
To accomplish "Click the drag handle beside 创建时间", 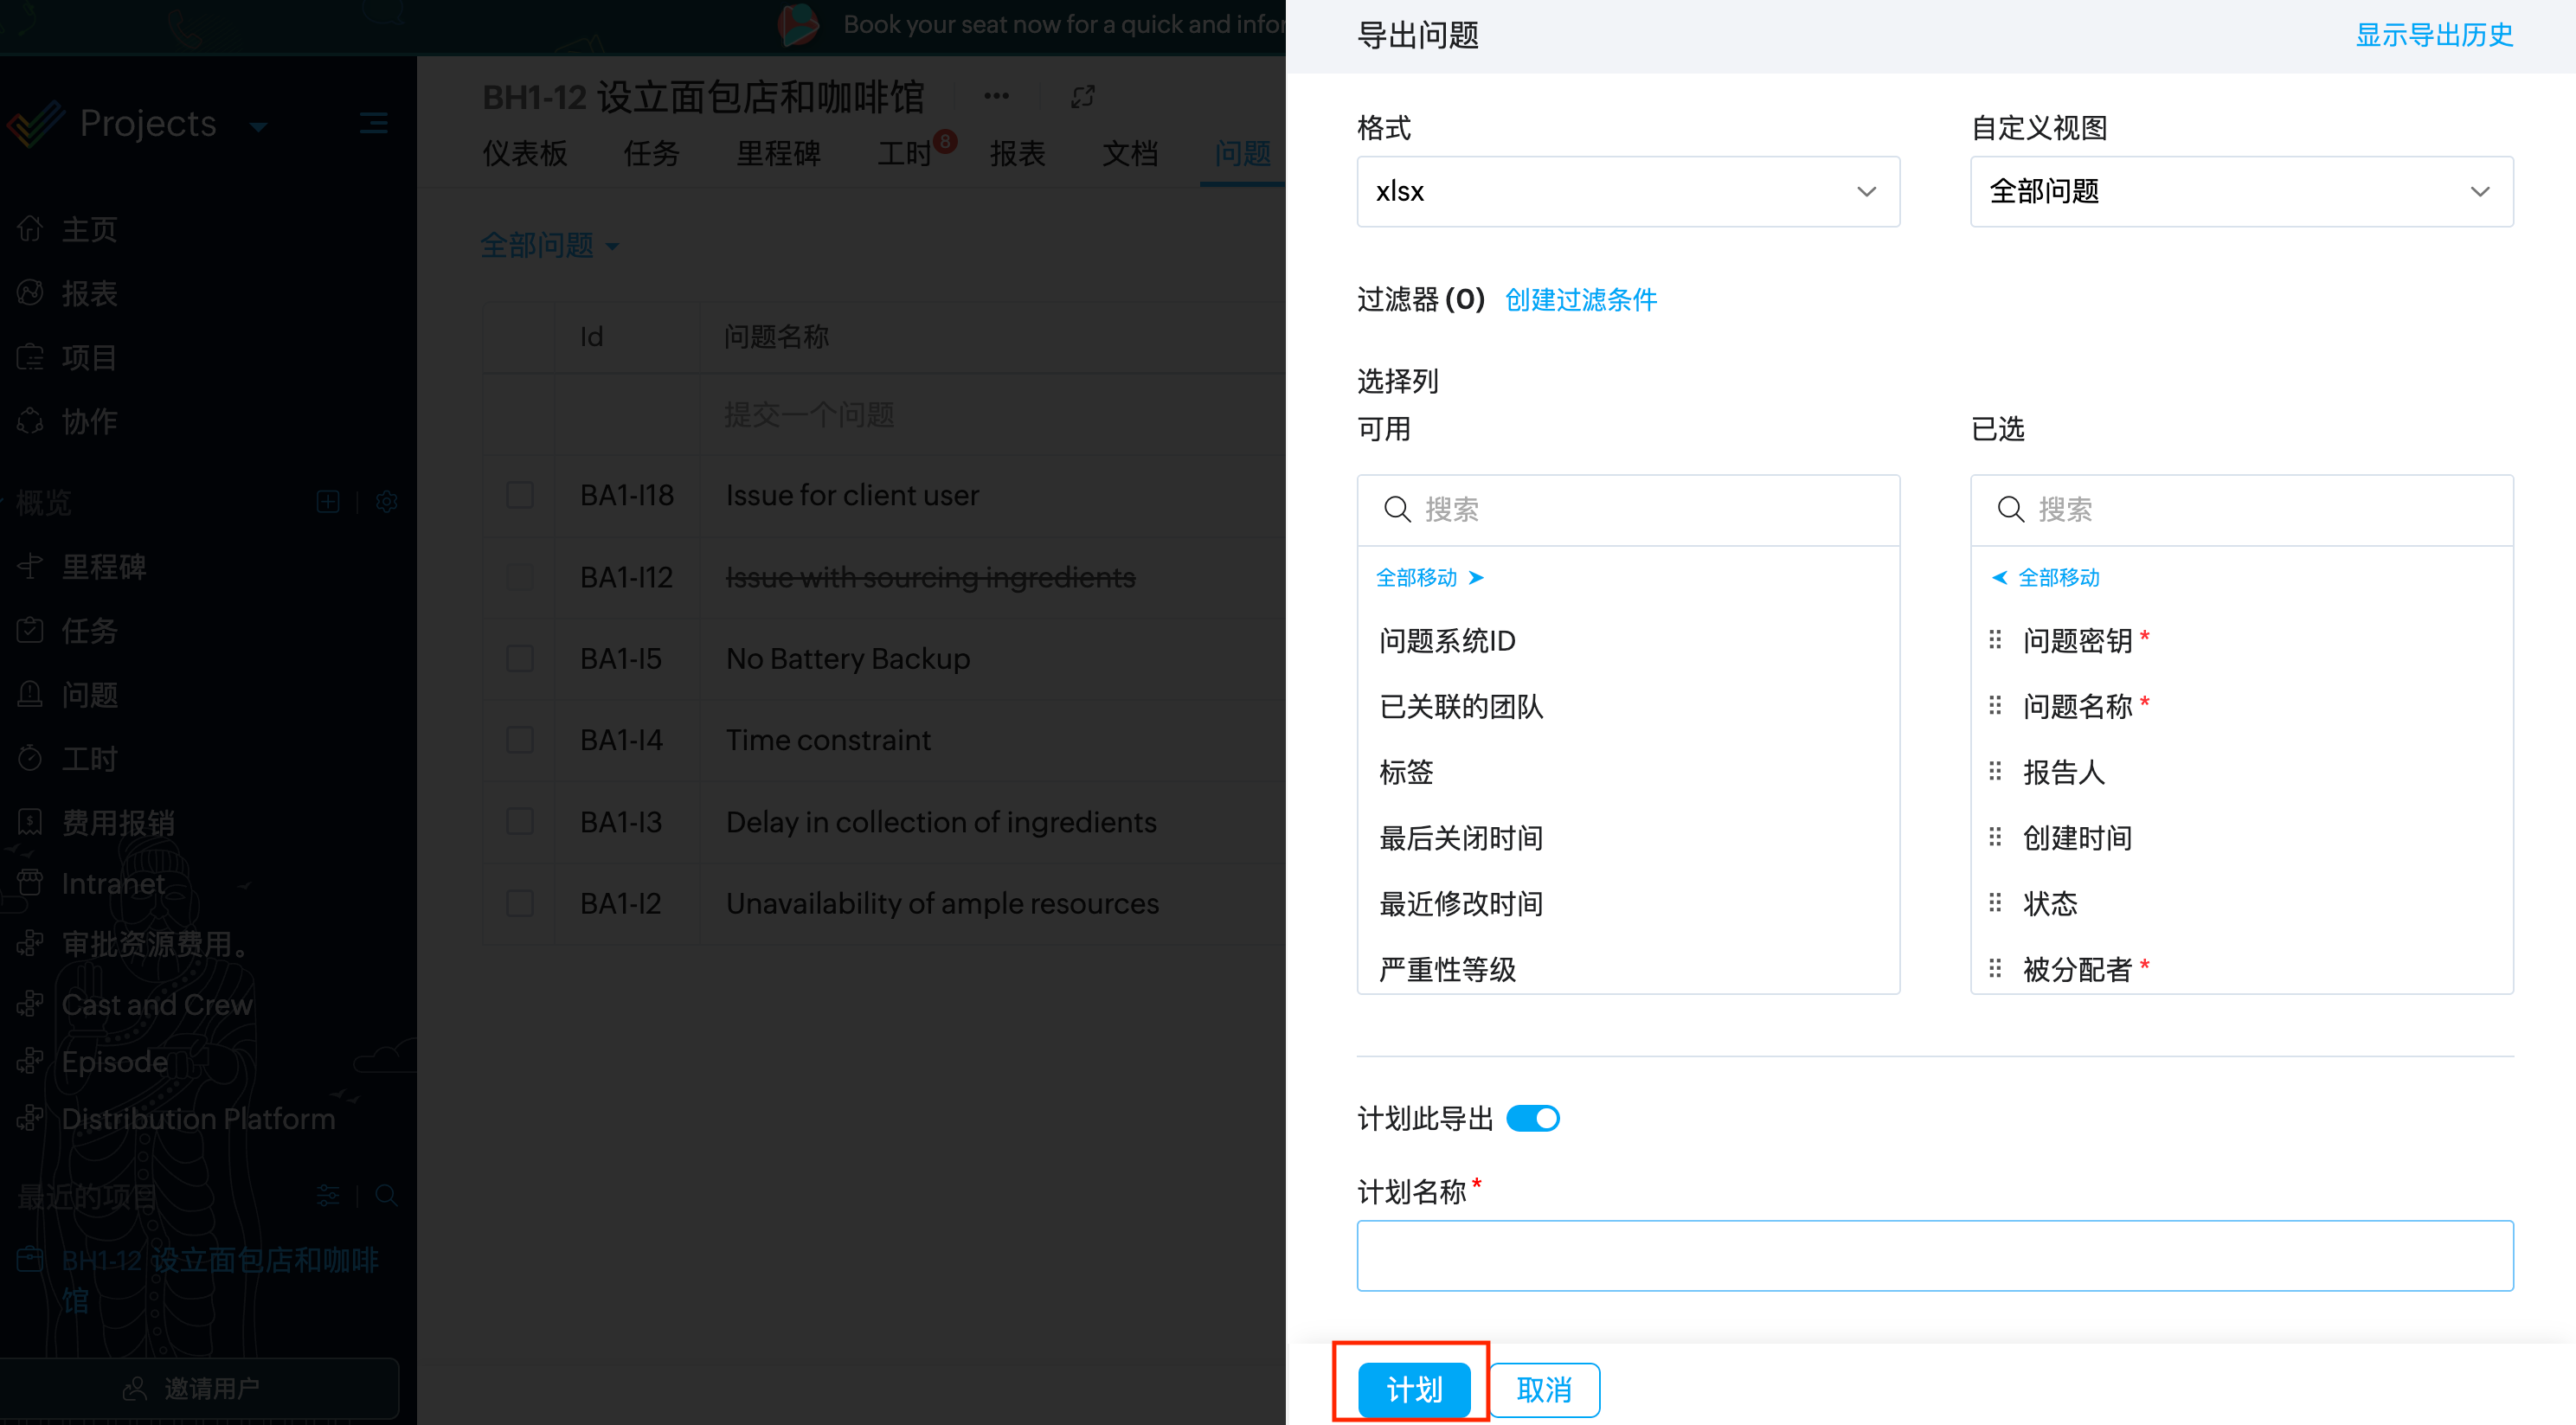I will tap(1995, 837).
